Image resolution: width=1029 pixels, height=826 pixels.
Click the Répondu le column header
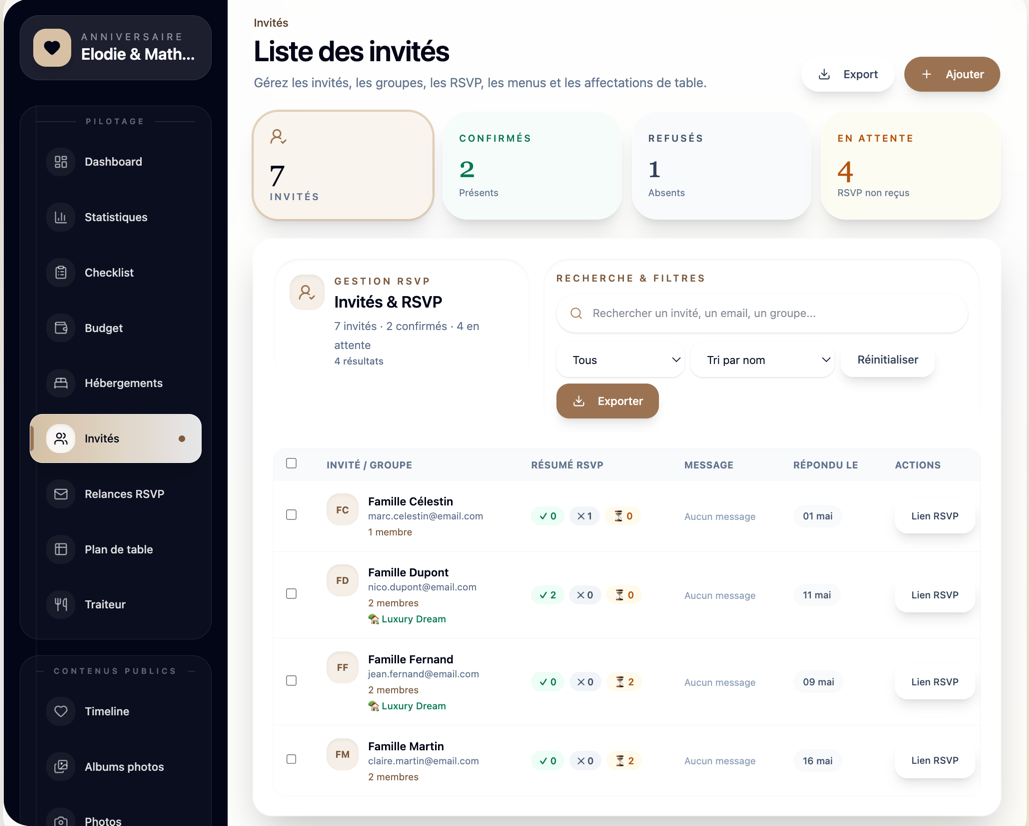coord(826,465)
